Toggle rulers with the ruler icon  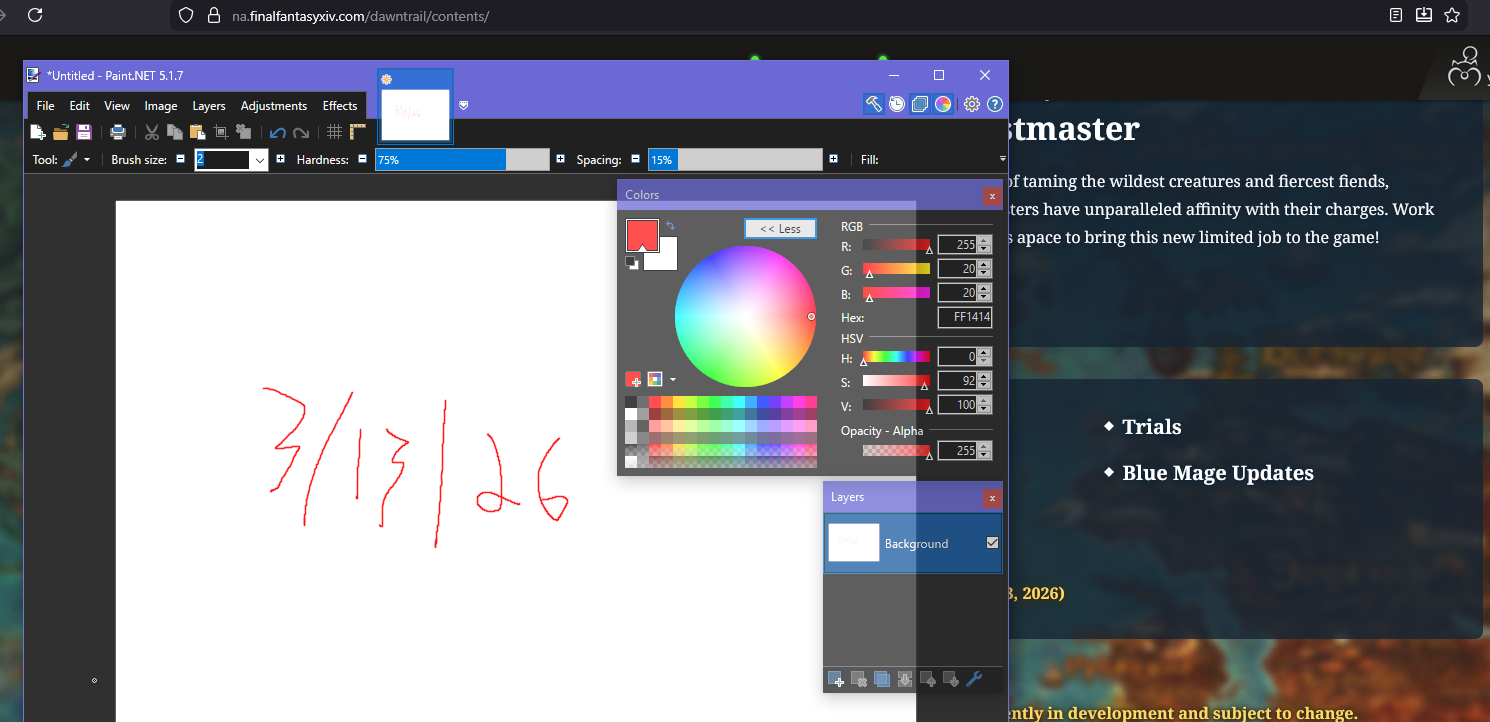tap(358, 132)
